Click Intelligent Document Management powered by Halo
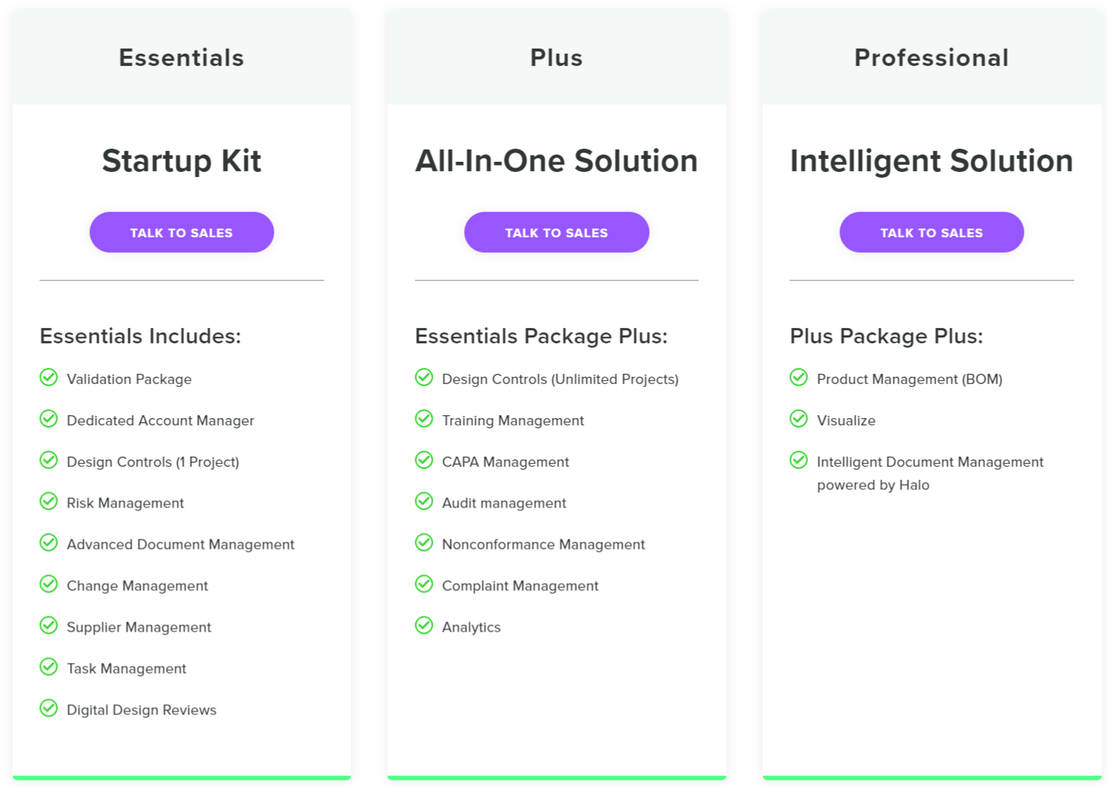 click(929, 472)
